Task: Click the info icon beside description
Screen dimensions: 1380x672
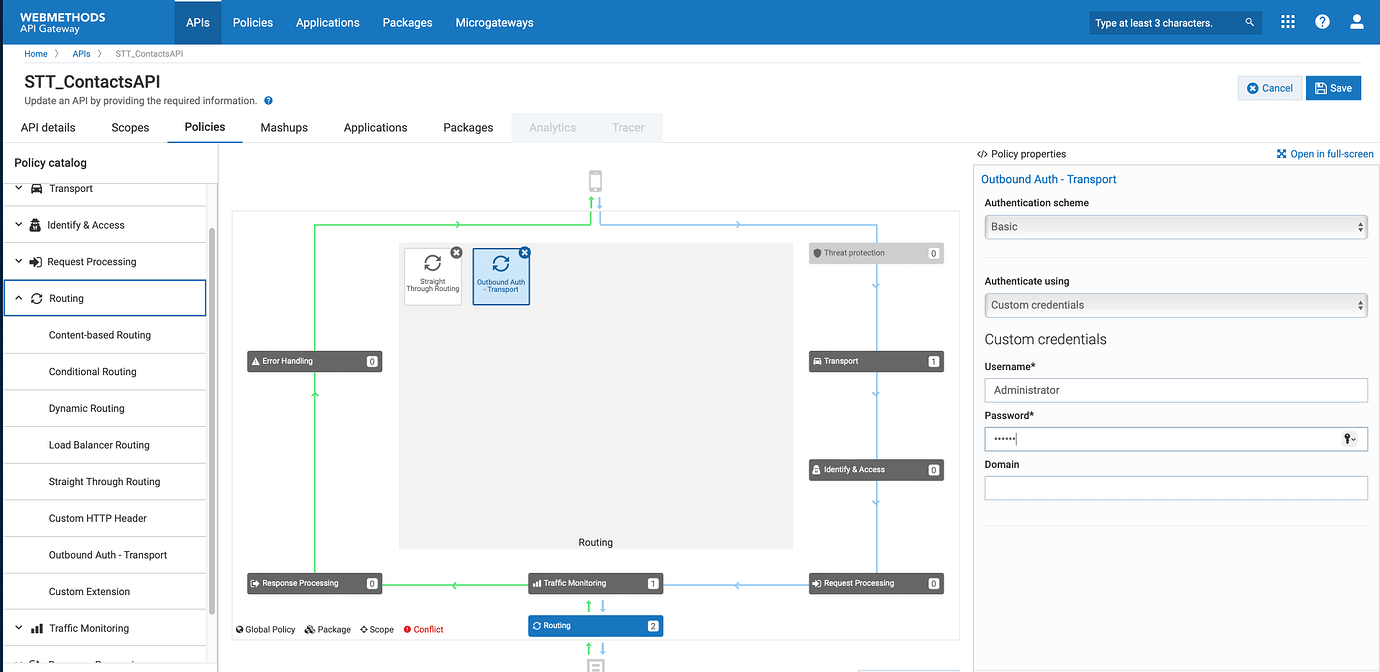Action: click(x=268, y=101)
